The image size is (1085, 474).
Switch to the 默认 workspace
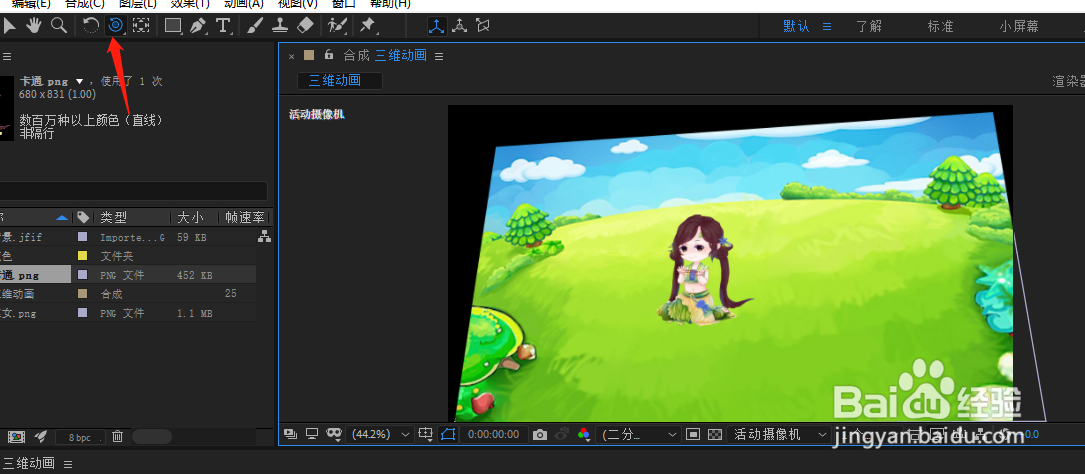pos(796,26)
